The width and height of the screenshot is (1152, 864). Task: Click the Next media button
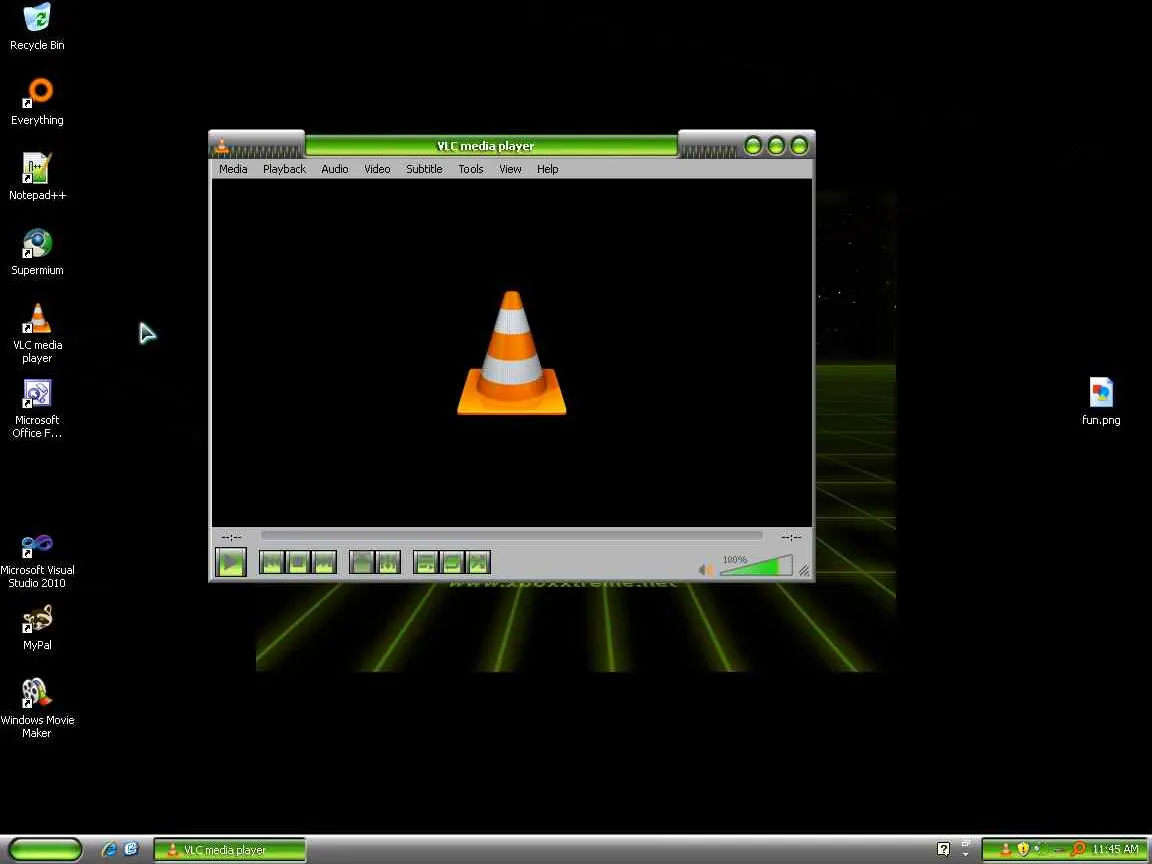tap(325, 563)
